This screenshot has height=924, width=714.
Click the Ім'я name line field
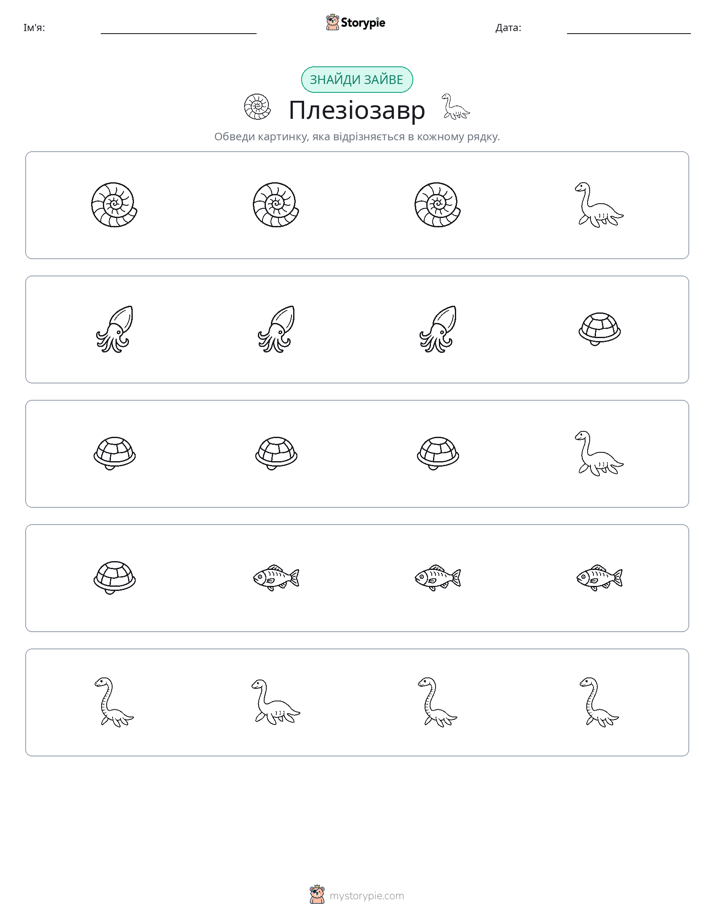178,28
